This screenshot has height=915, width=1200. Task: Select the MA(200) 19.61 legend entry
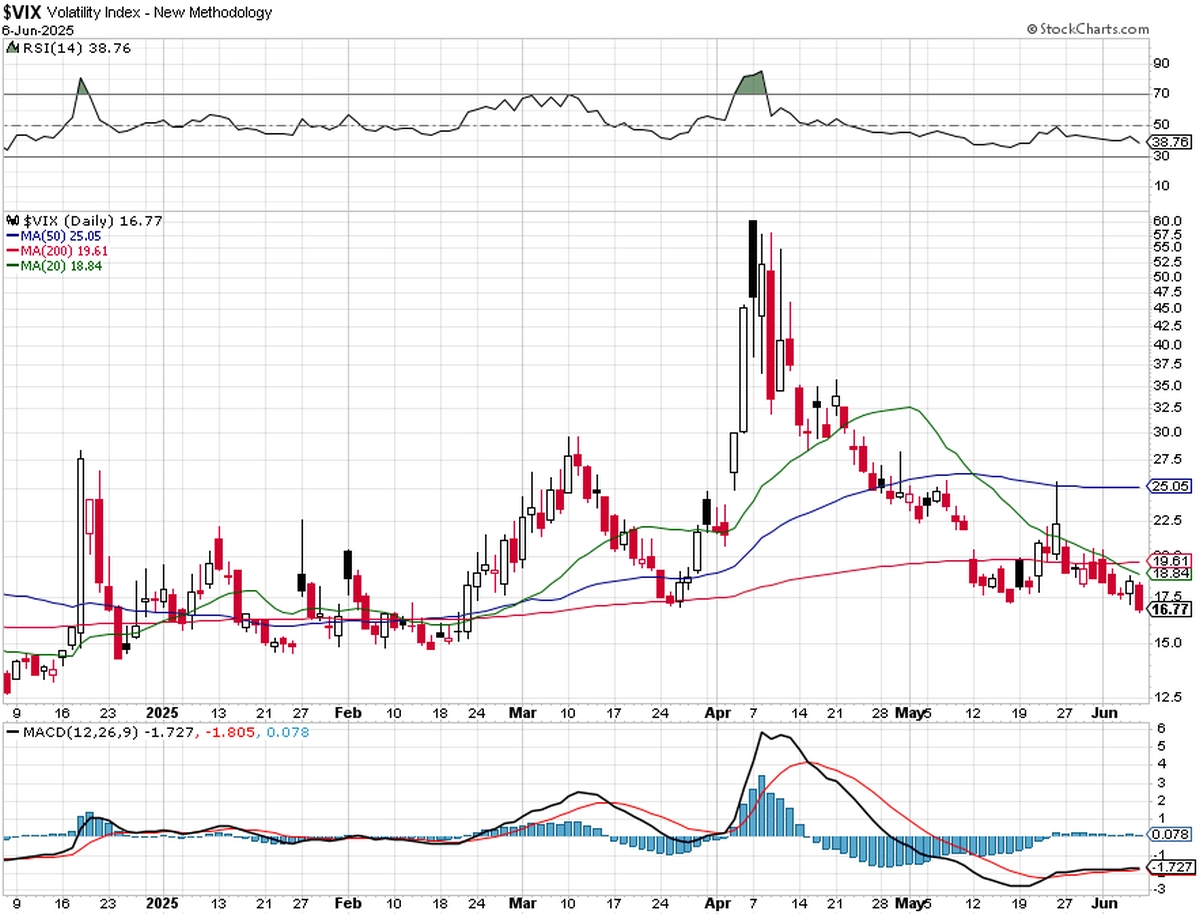point(54,251)
